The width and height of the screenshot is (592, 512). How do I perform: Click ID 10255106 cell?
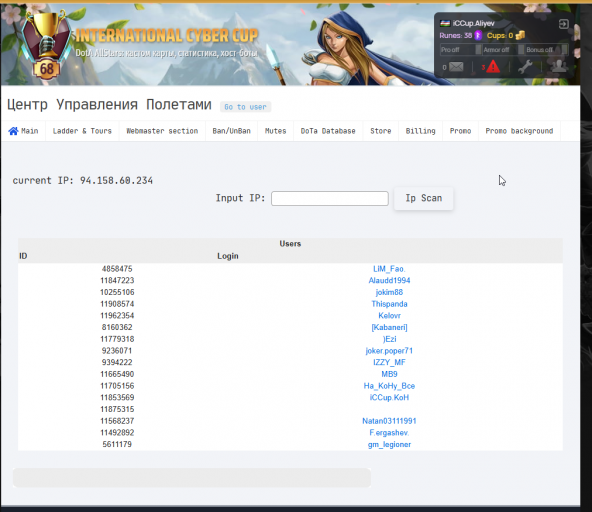click(x=117, y=292)
